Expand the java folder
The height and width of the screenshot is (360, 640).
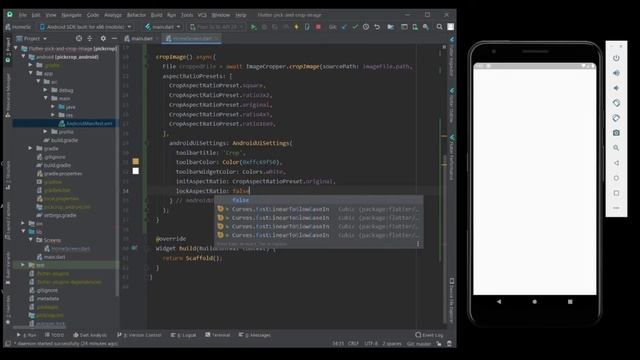(x=53, y=107)
